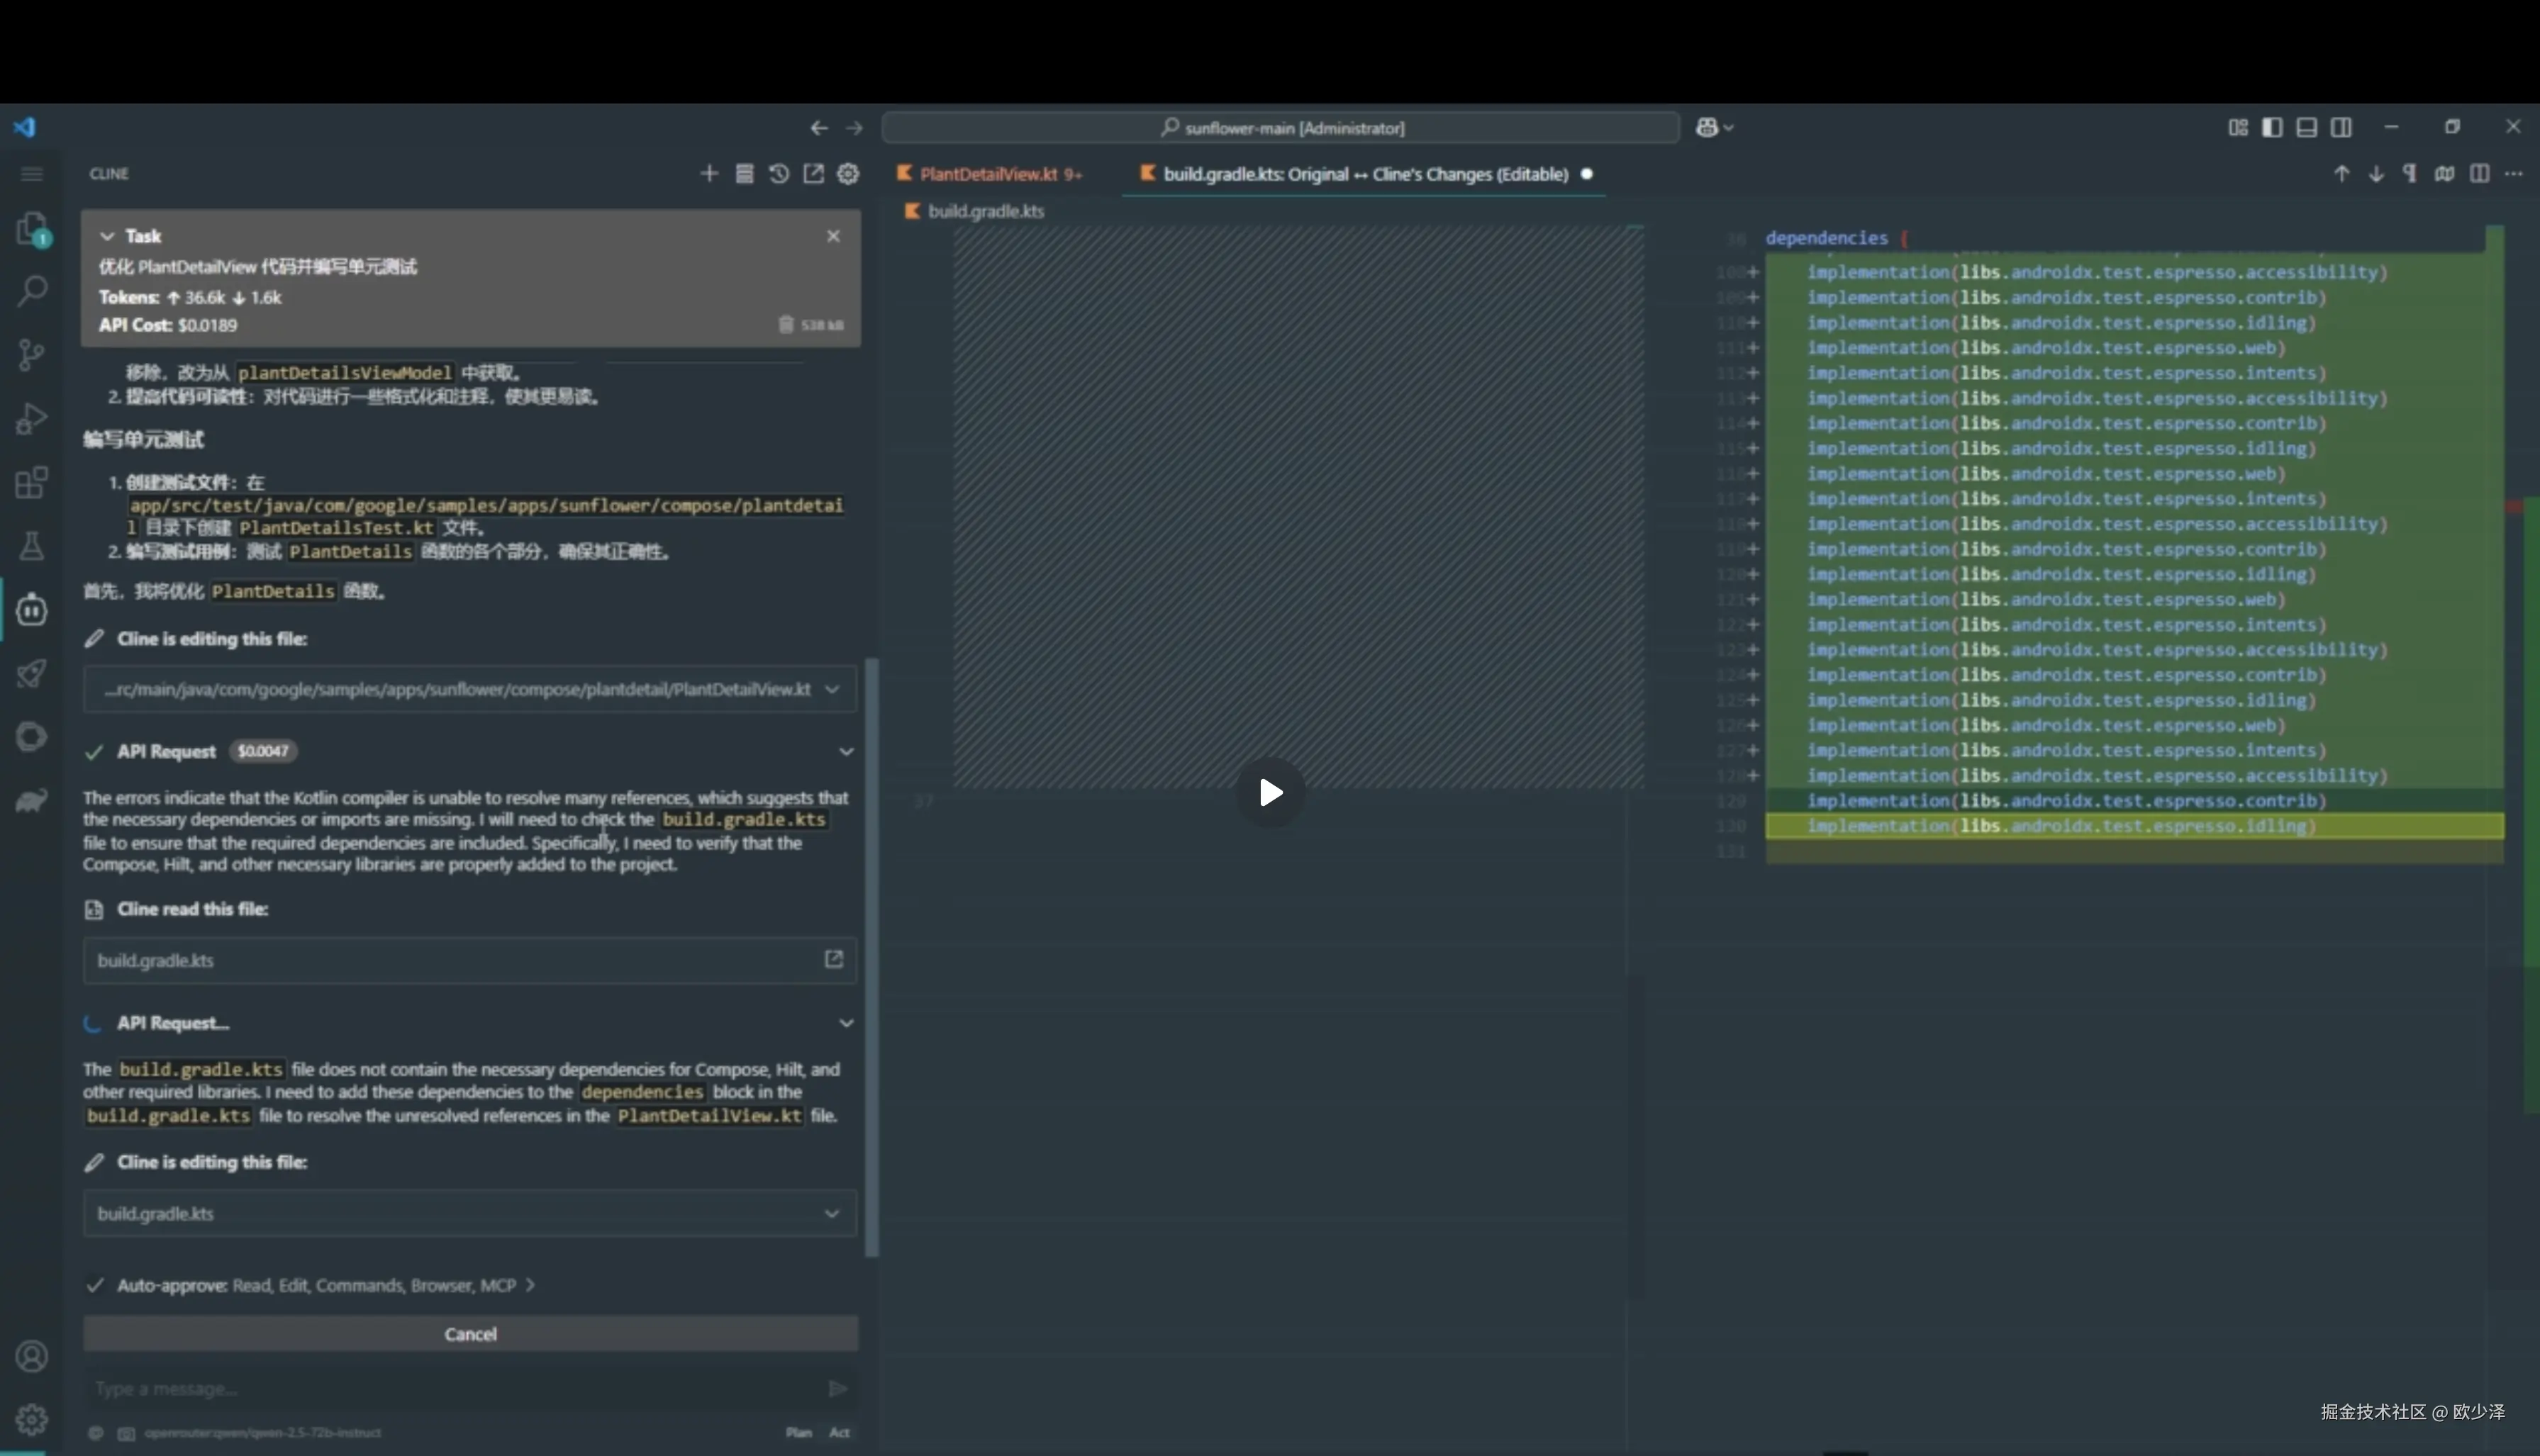Switch Cline to Act mode
The image size is (2540, 1456).
click(839, 1432)
